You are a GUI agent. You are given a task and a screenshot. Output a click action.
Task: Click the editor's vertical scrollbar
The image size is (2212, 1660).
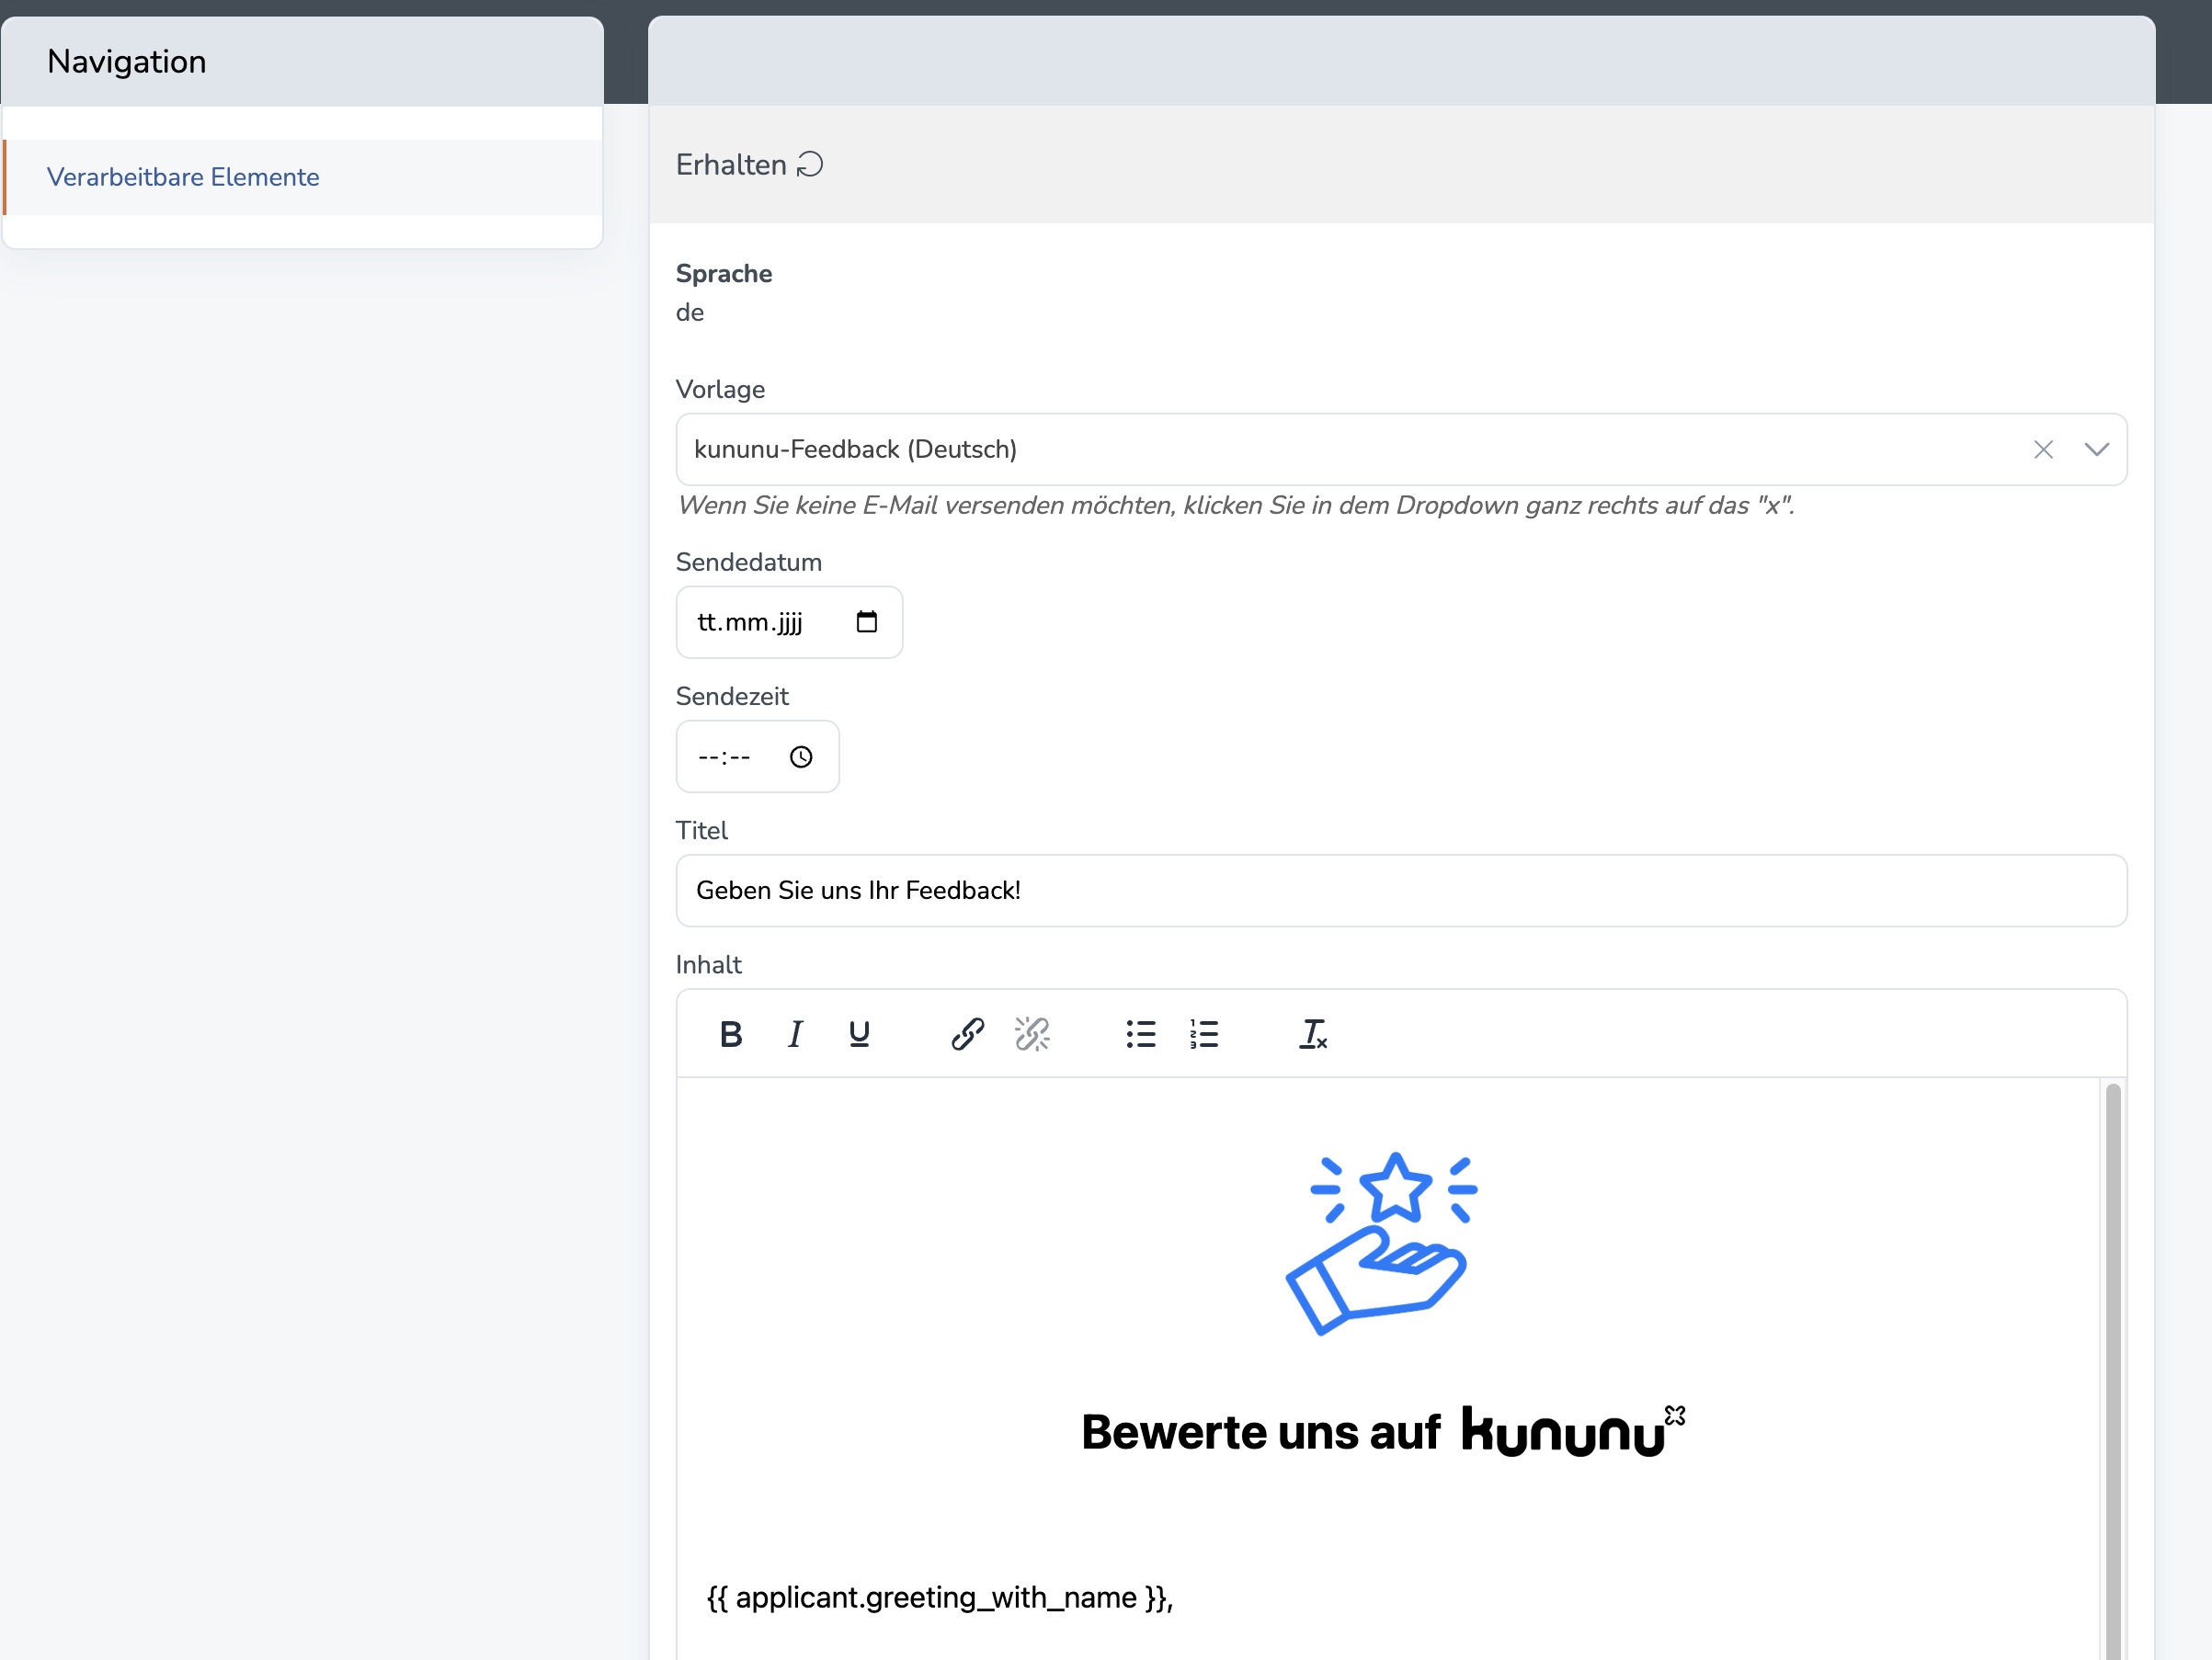point(2112,1370)
